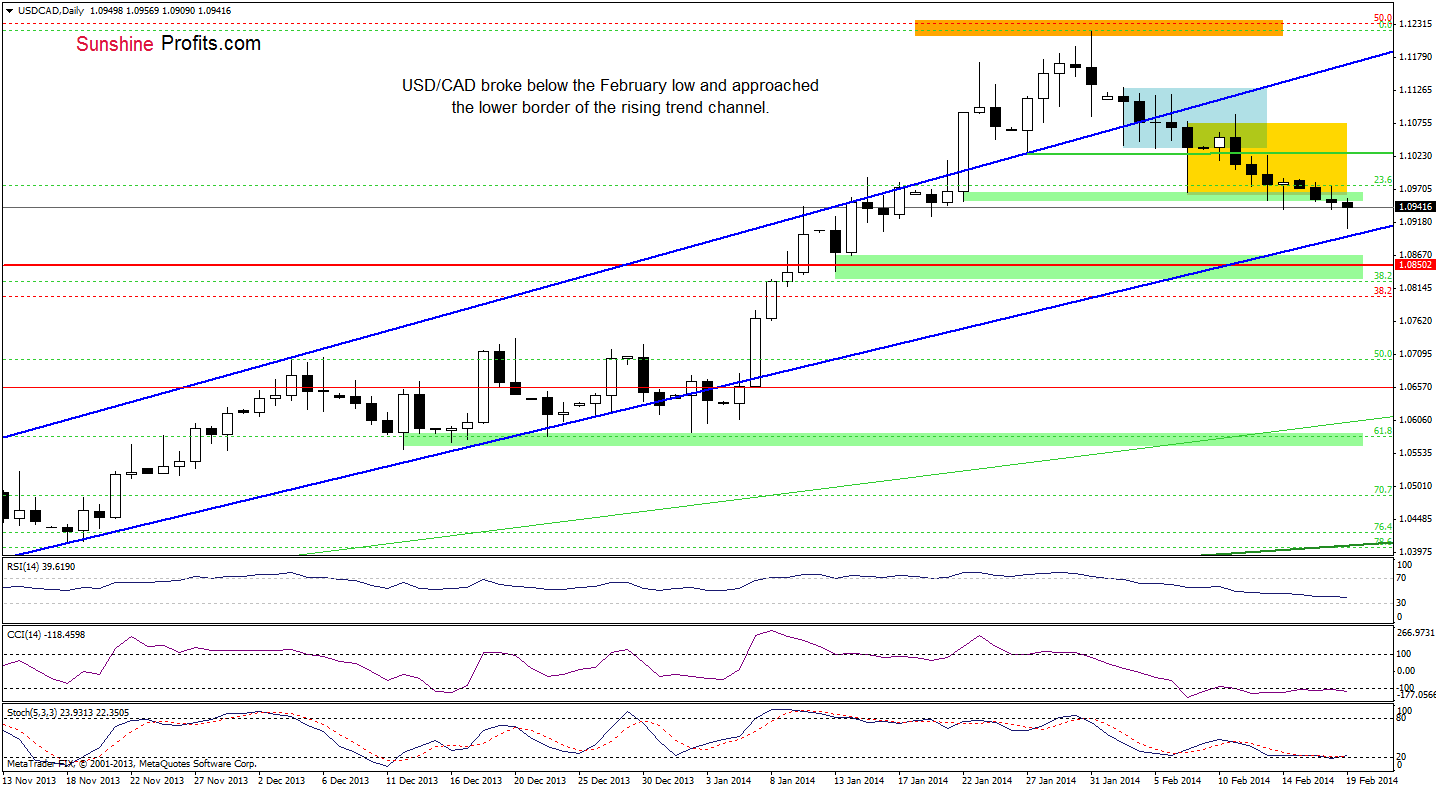
Task: Select the 1.04485 price axis value
Action: click(1416, 519)
